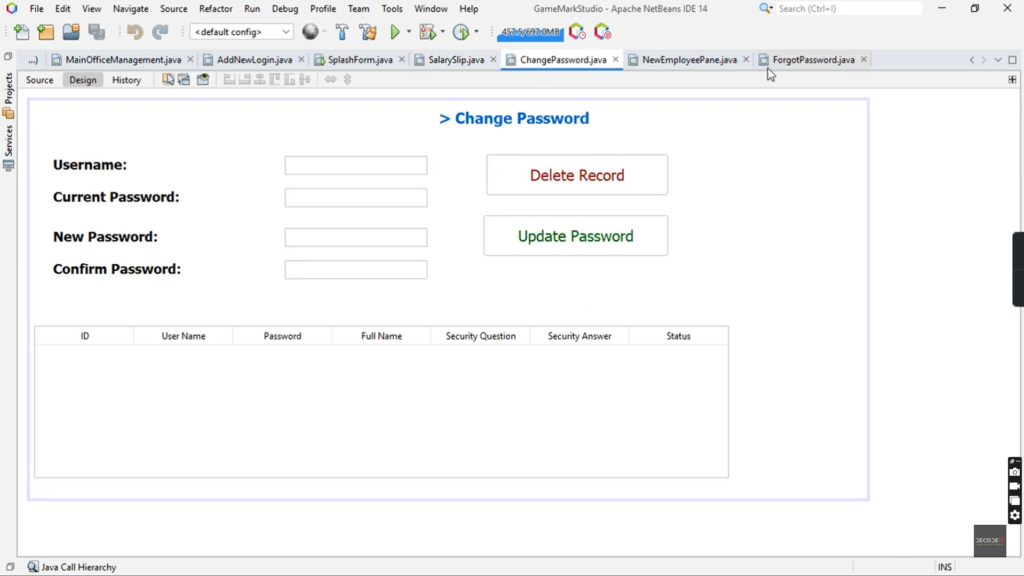Click the Preview Design icon
The width and height of the screenshot is (1024, 576).
click(203, 80)
